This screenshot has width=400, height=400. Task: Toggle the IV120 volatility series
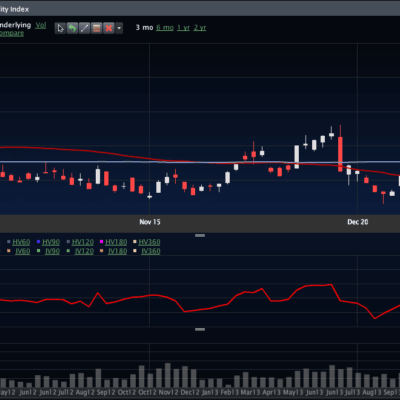coord(84,251)
